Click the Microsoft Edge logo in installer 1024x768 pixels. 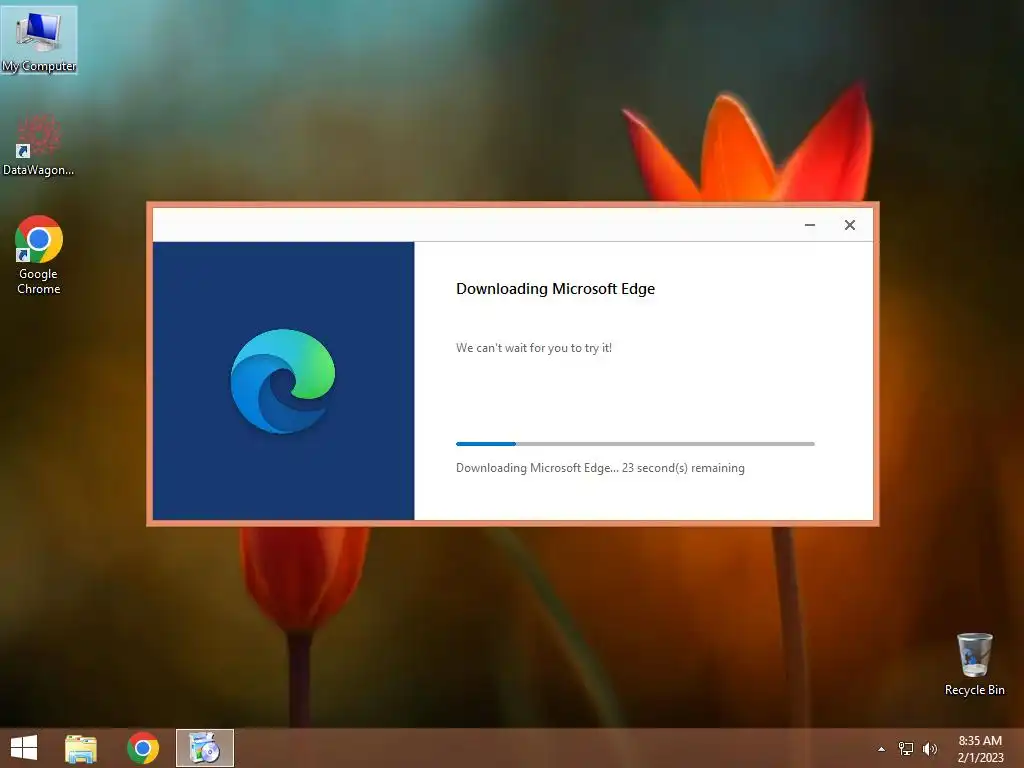click(x=283, y=381)
